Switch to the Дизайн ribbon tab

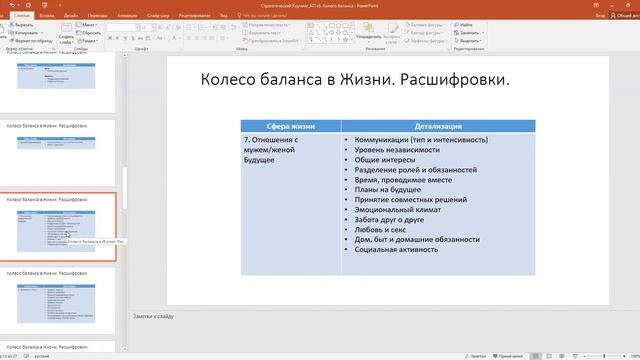pyautogui.click(x=71, y=16)
